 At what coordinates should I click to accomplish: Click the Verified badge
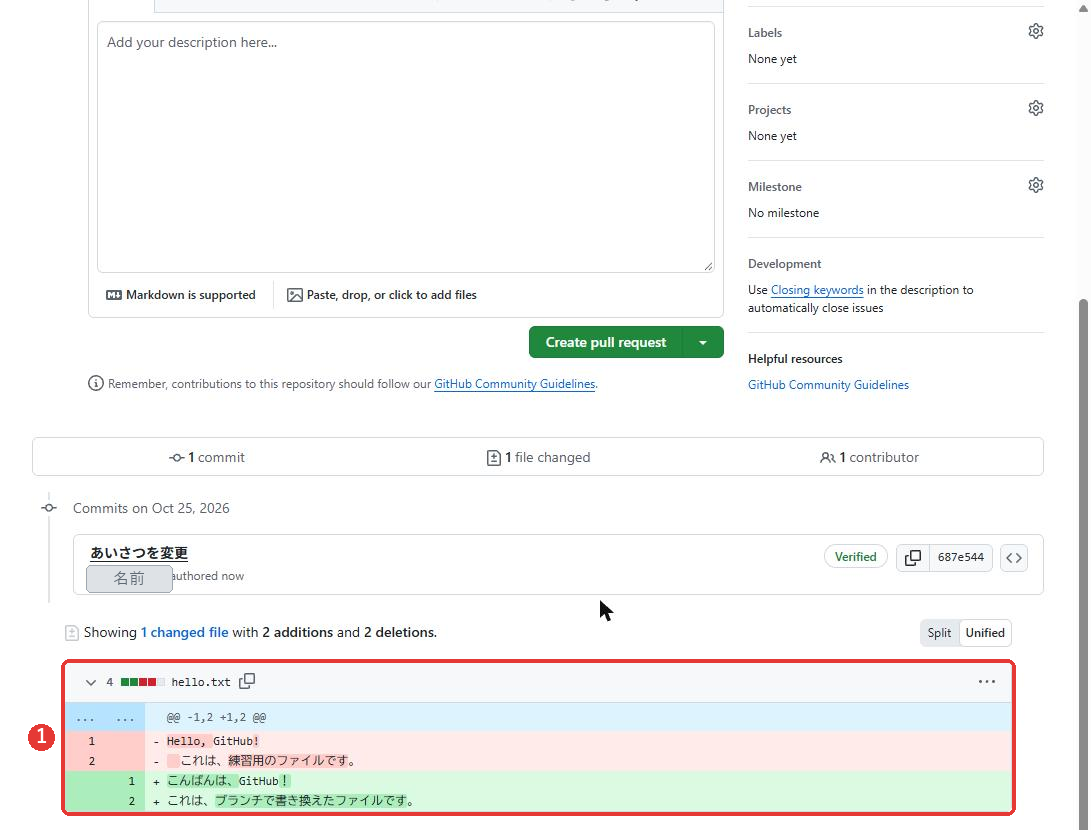(x=855, y=557)
